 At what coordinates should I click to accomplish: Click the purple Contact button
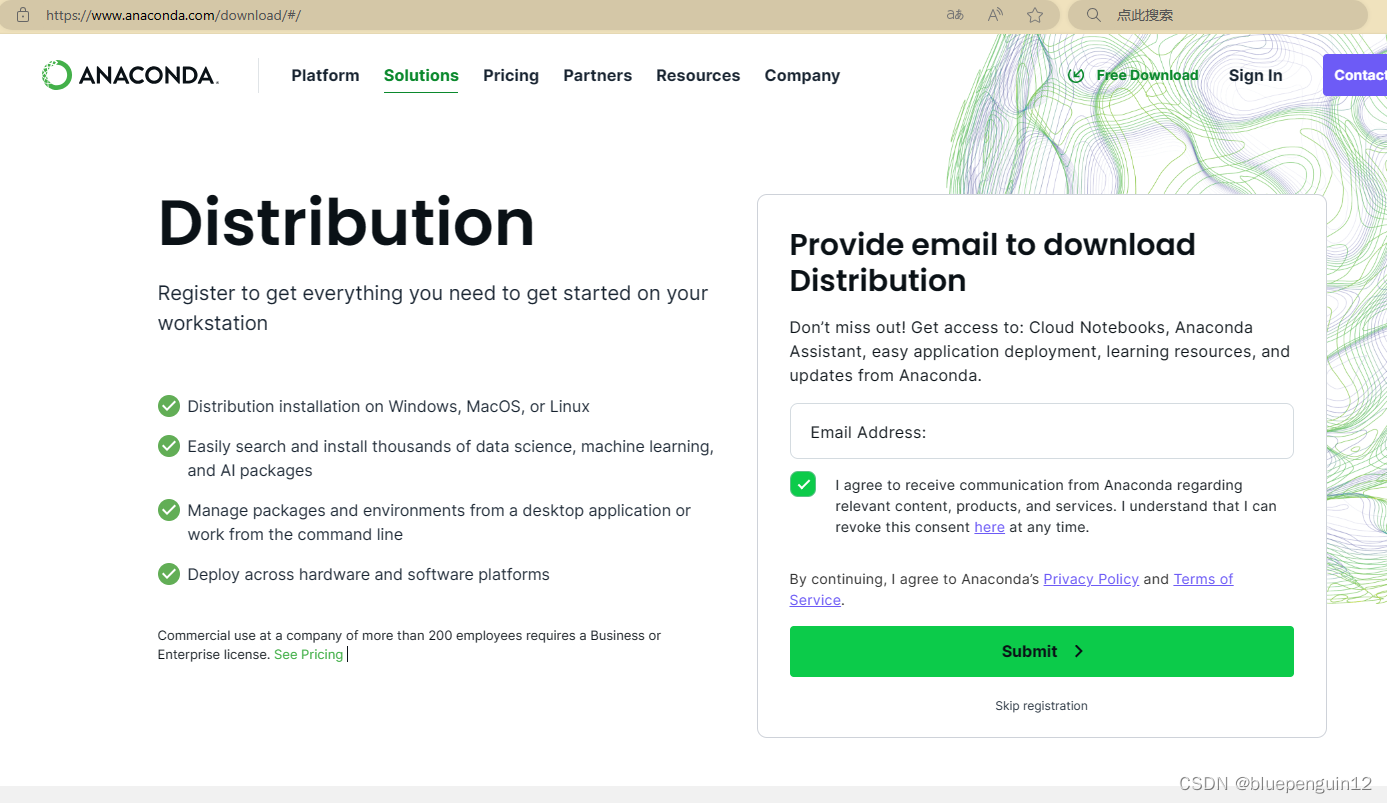point(1356,75)
